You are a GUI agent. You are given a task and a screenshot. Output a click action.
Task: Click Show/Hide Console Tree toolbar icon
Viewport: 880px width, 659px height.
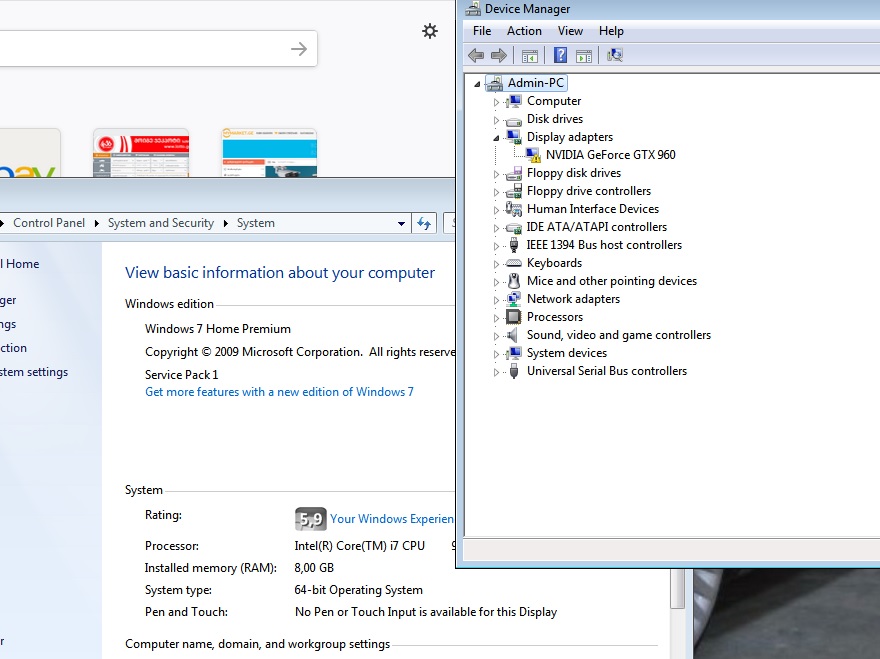pos(530,56)
